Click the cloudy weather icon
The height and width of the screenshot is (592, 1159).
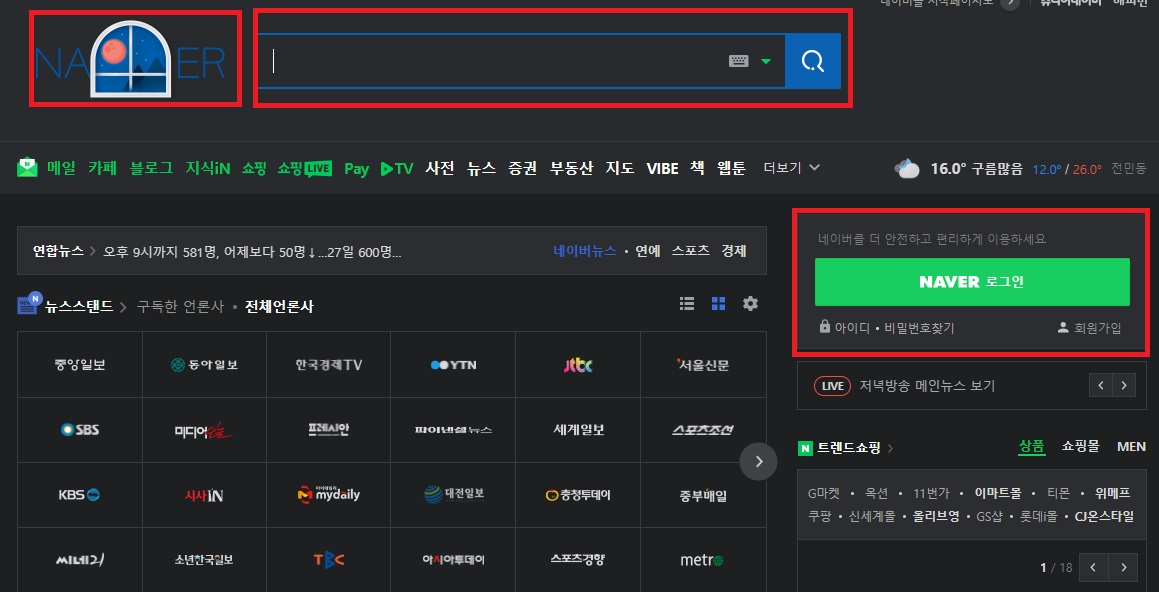click(x=907, y=169)
